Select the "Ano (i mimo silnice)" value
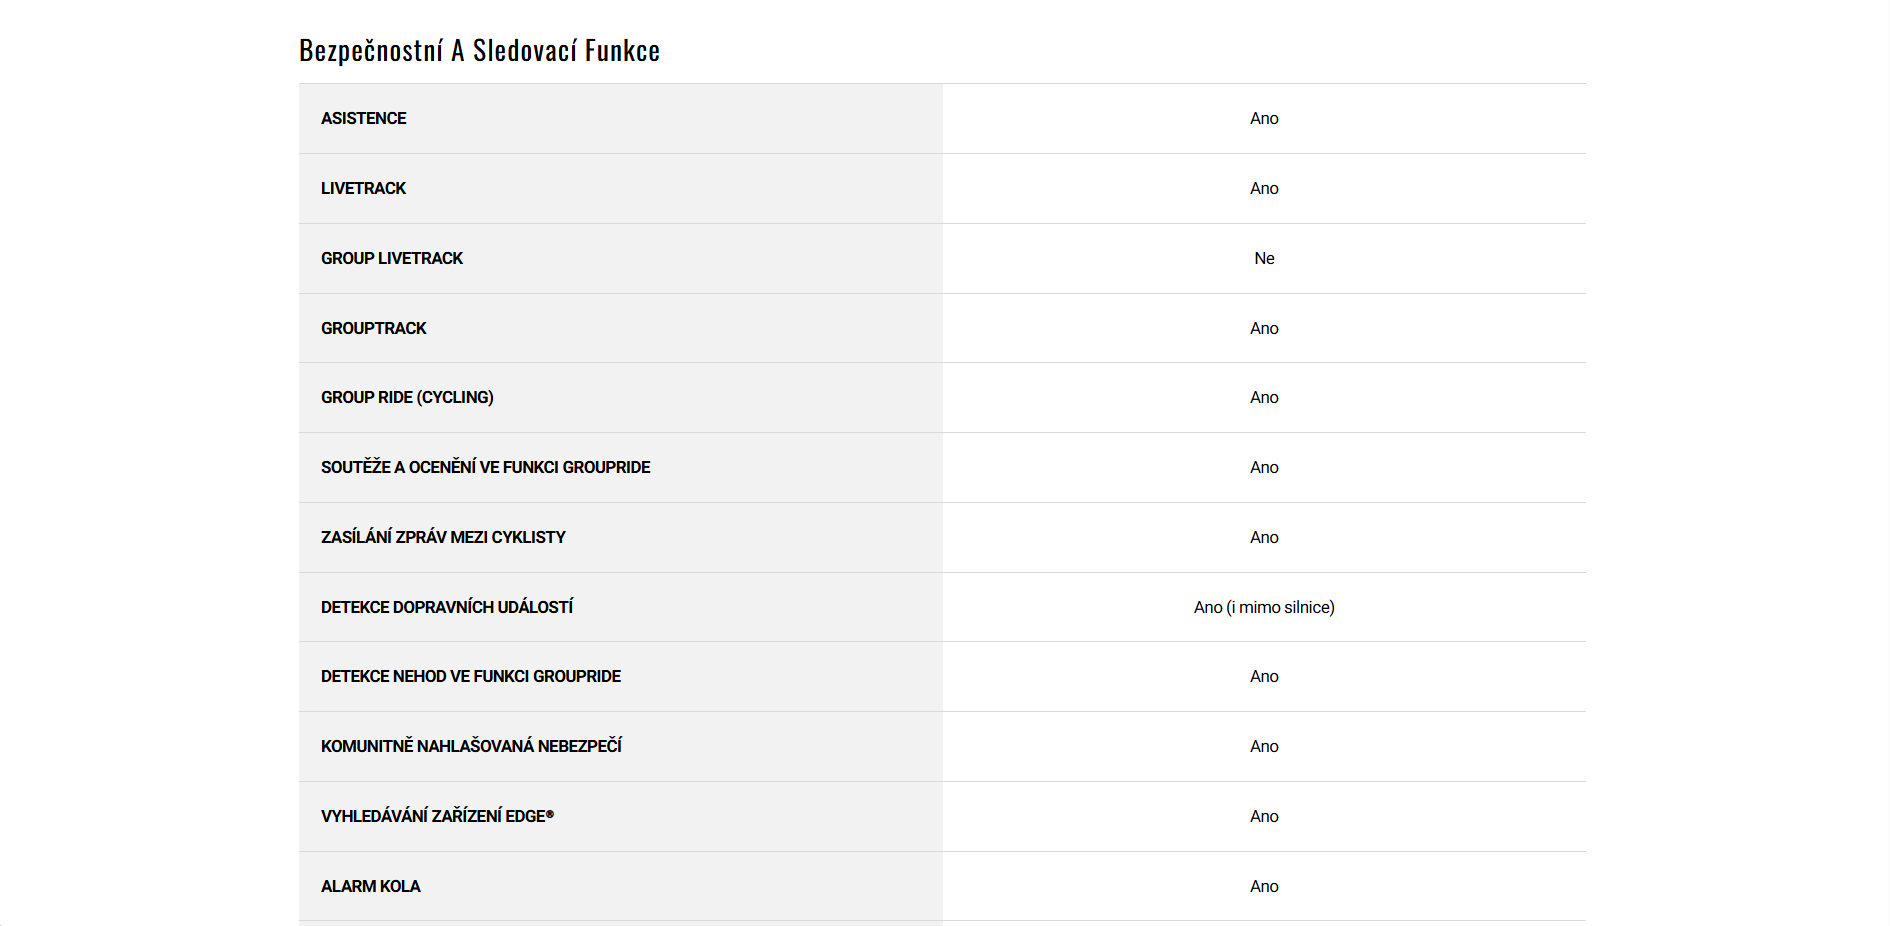 1264,607
